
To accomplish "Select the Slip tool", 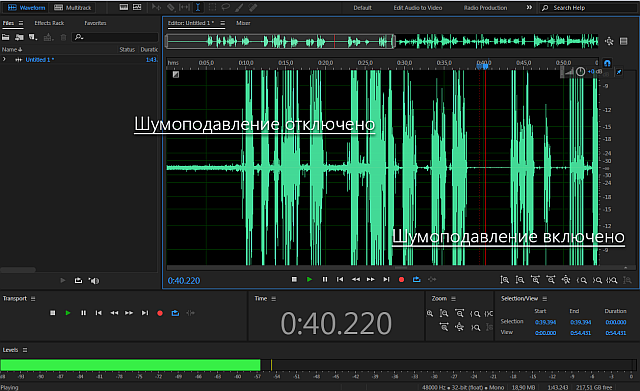I will (184, 7).
